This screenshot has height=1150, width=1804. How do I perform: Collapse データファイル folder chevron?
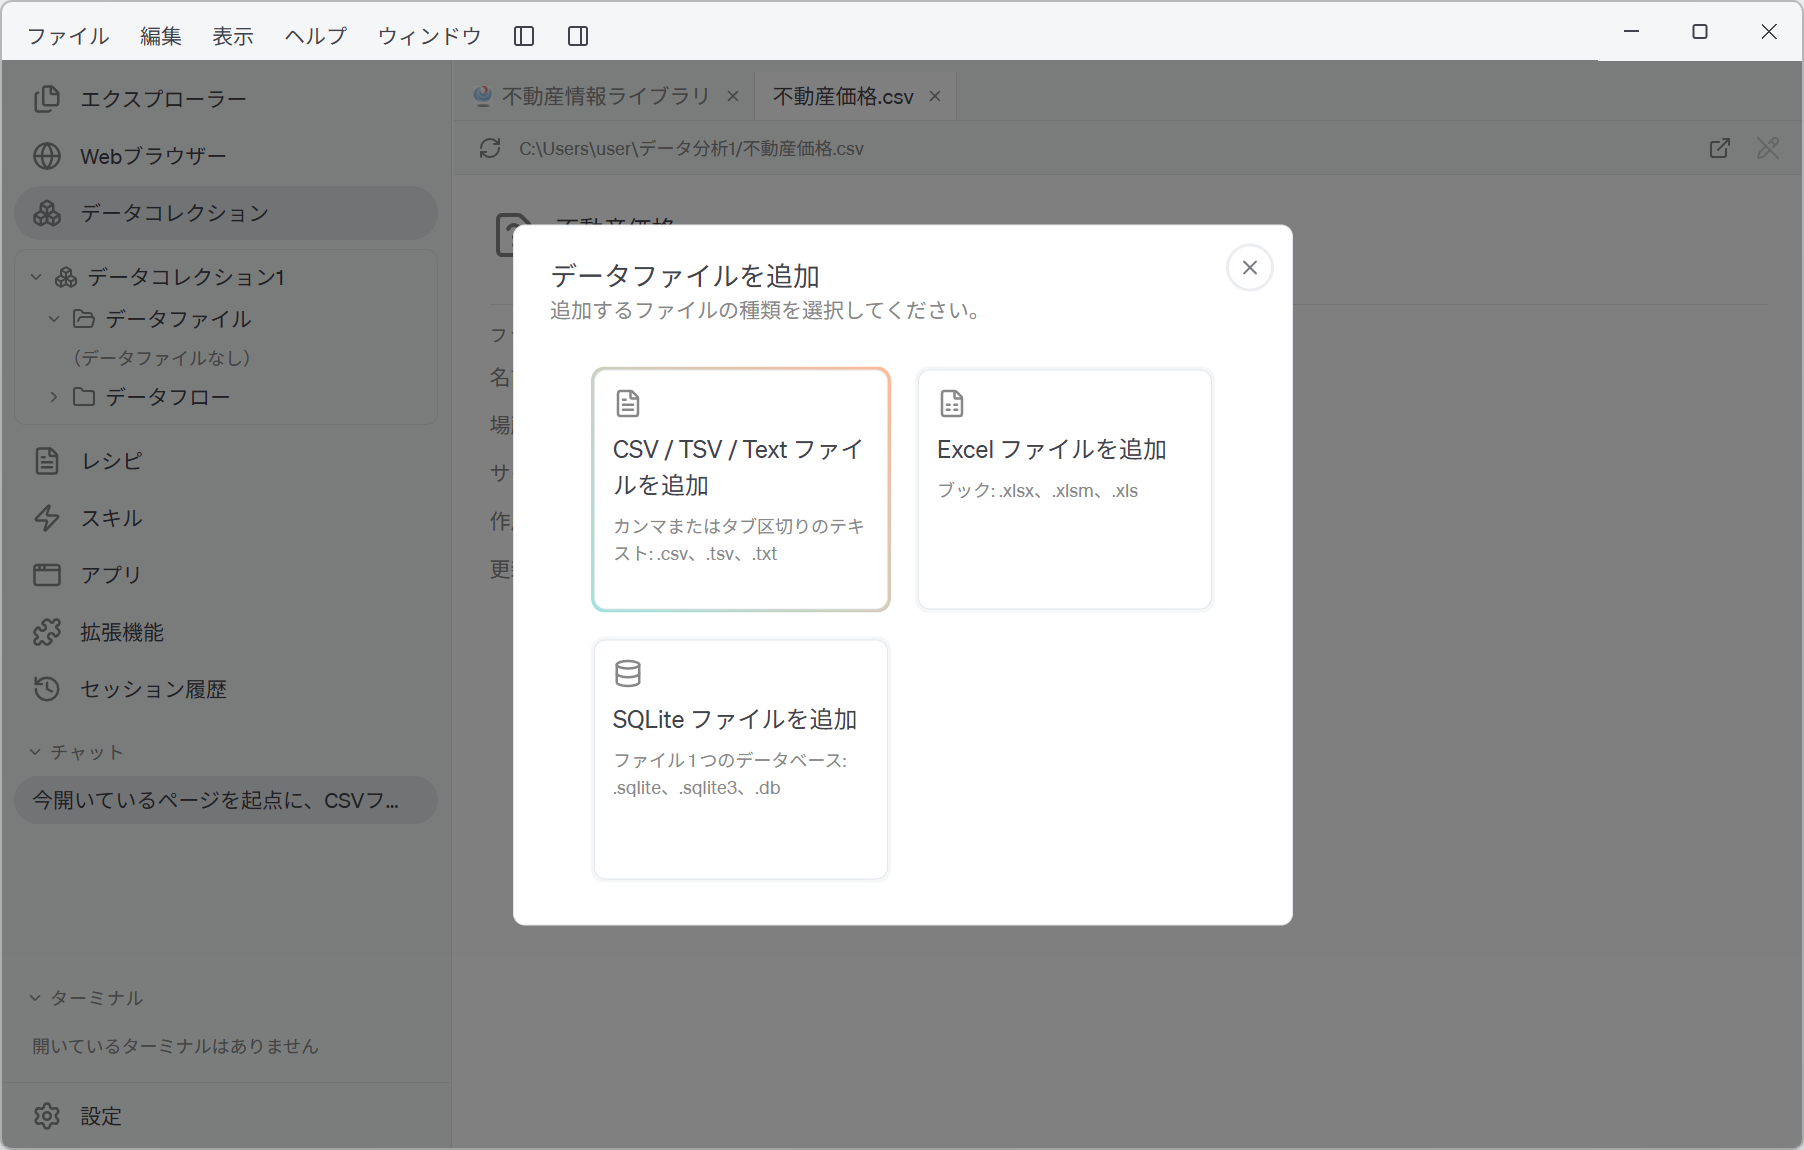coord(54,319)
